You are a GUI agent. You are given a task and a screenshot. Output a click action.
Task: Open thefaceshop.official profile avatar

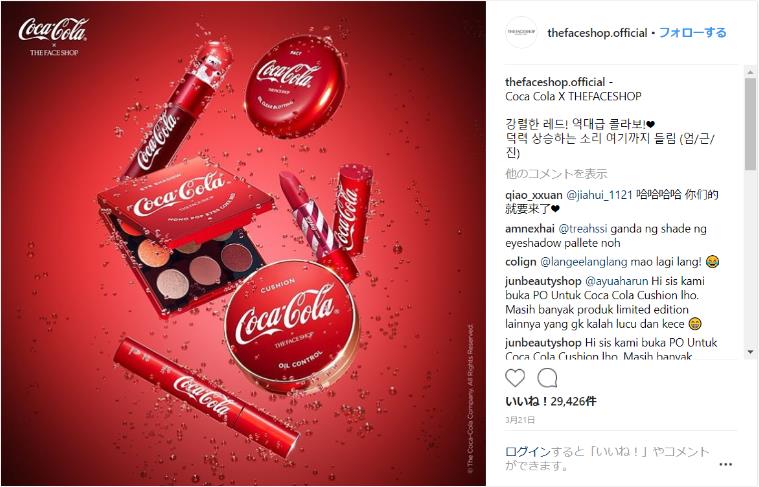pyautogui.click(x=521, y=32)
